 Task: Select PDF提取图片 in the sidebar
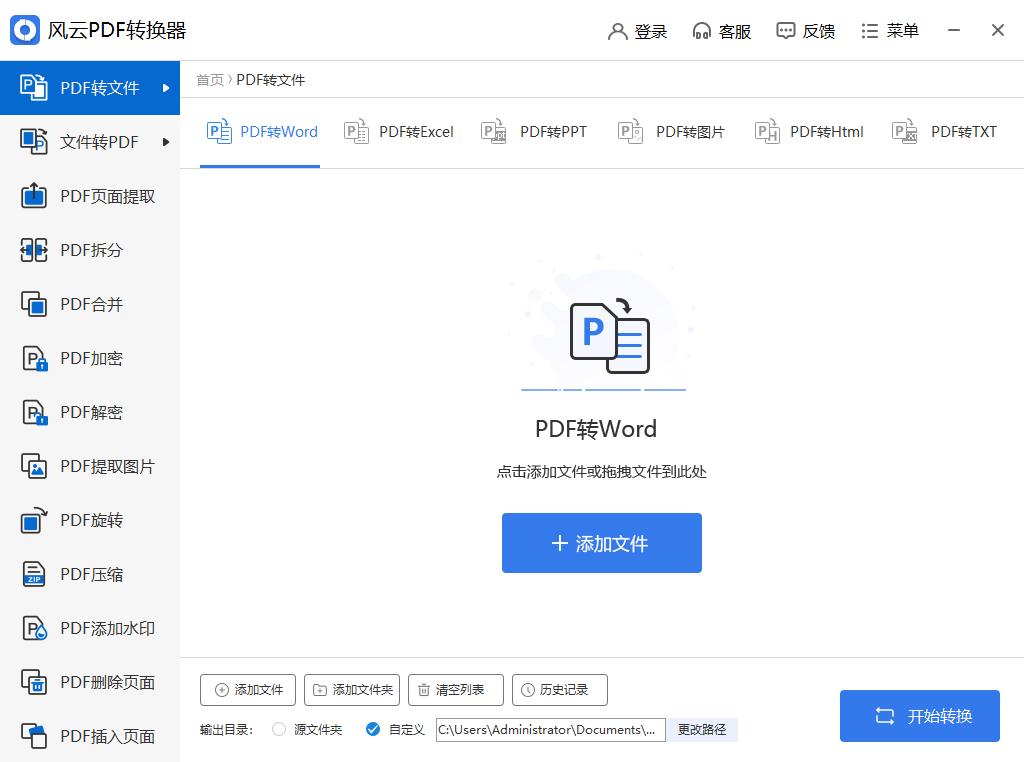pyautogui.click(x=90, y=466)
